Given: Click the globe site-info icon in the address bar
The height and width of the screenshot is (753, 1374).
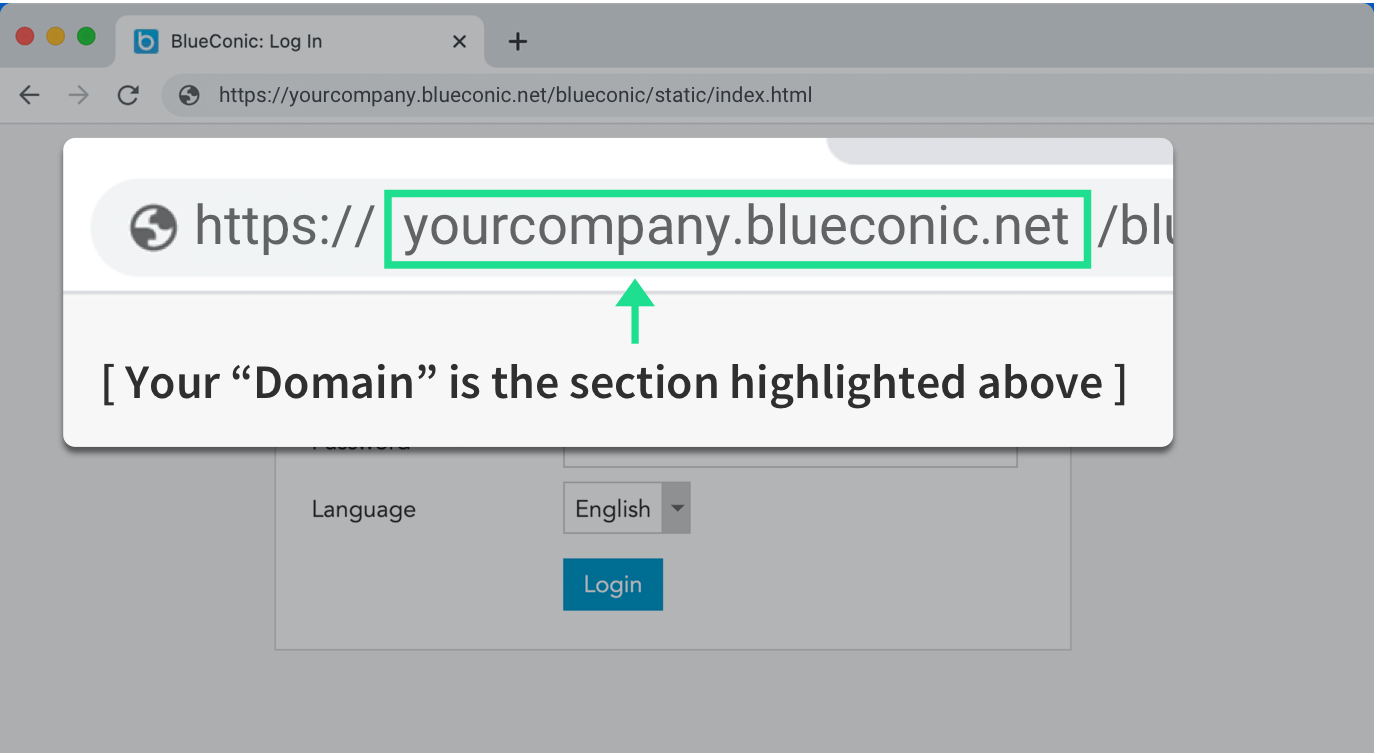Looking at the screenshot, I should [189, 95].
